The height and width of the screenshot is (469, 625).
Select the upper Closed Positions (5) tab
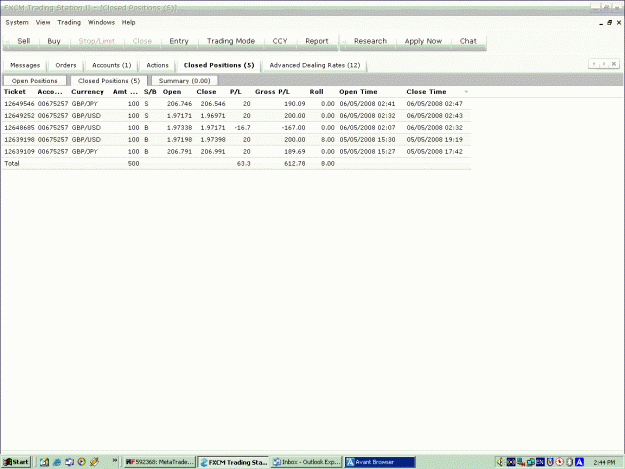pyautogui.click(x=219, y=65)
